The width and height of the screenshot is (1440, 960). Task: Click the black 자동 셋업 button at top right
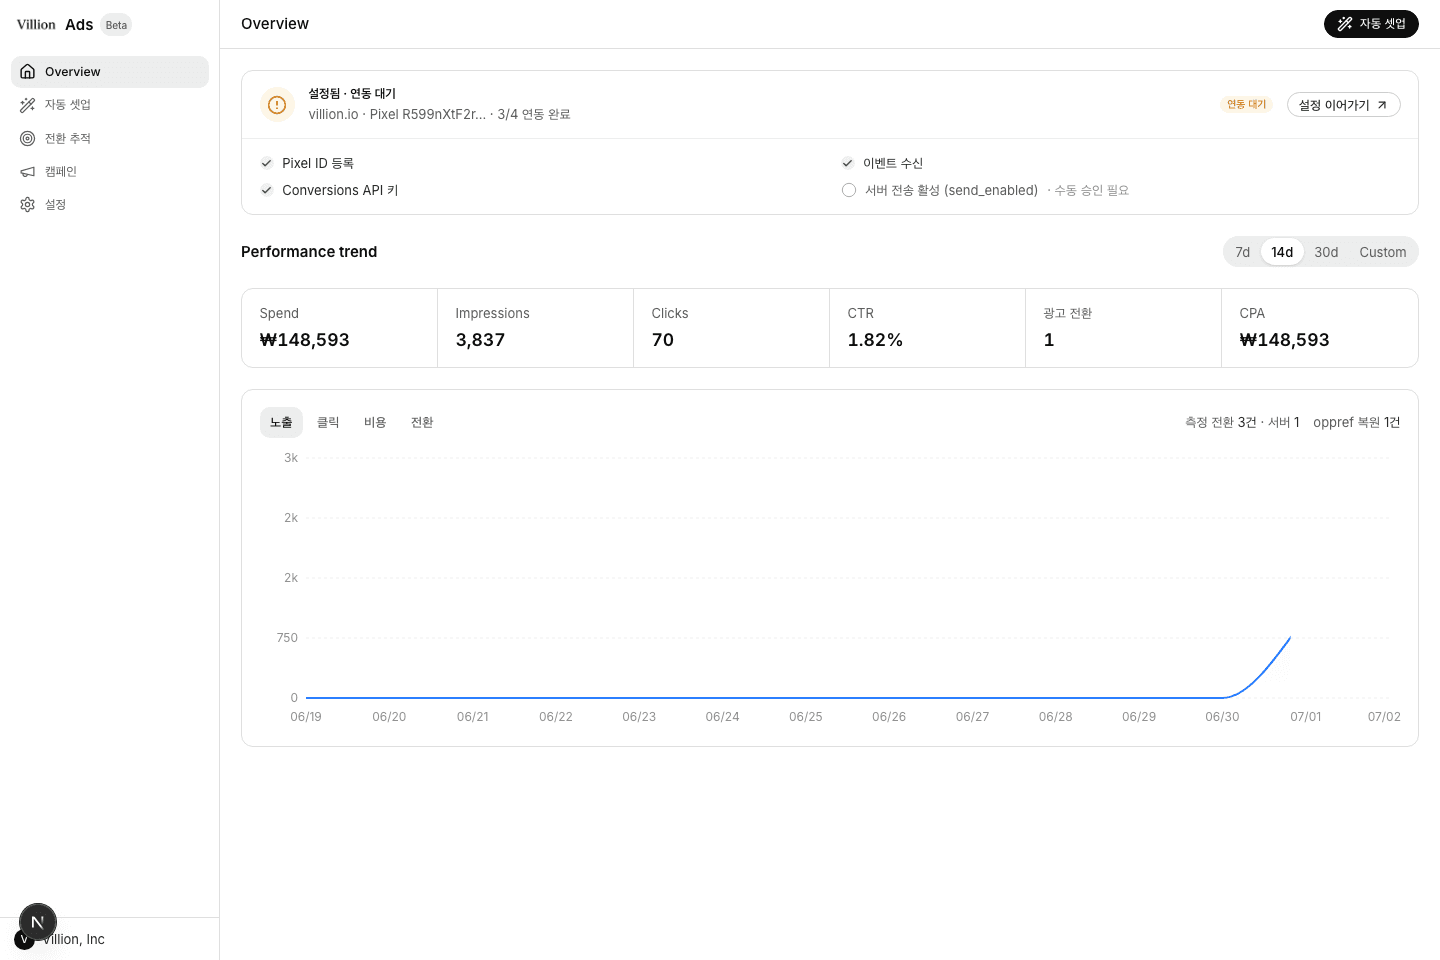coord(1371,24)
